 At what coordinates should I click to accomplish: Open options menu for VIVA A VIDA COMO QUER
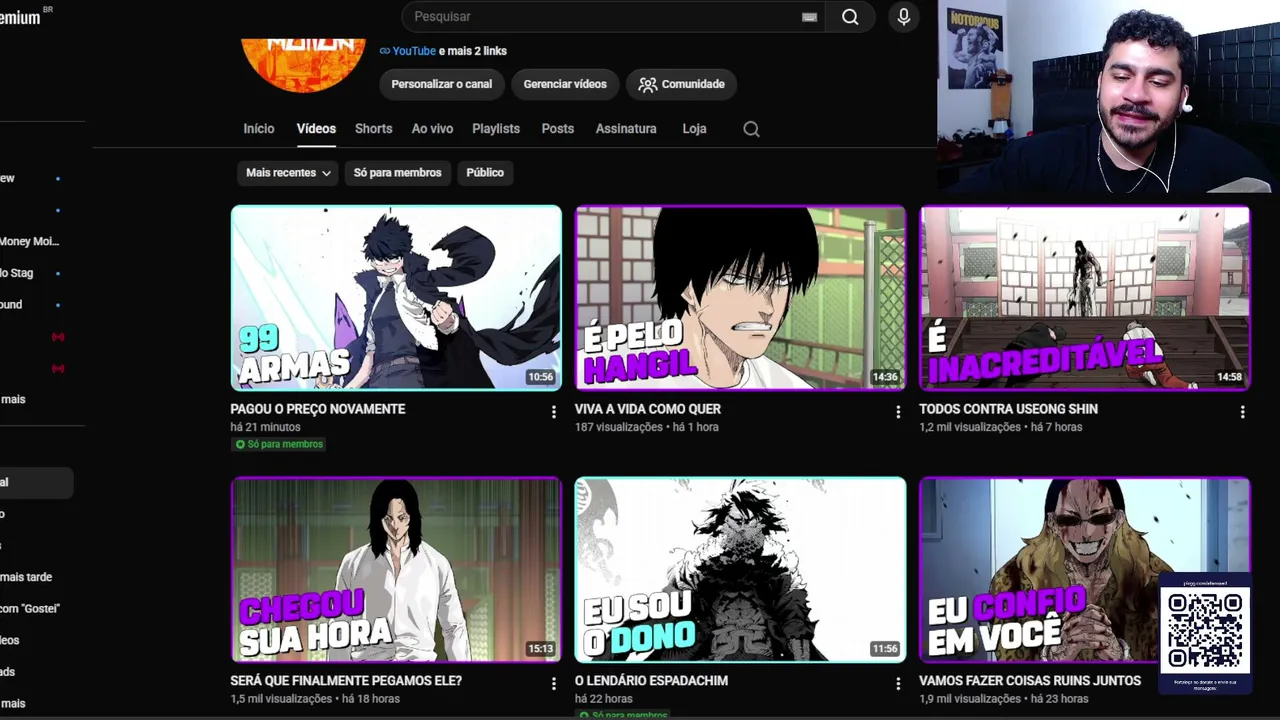(x=898, y=412)
